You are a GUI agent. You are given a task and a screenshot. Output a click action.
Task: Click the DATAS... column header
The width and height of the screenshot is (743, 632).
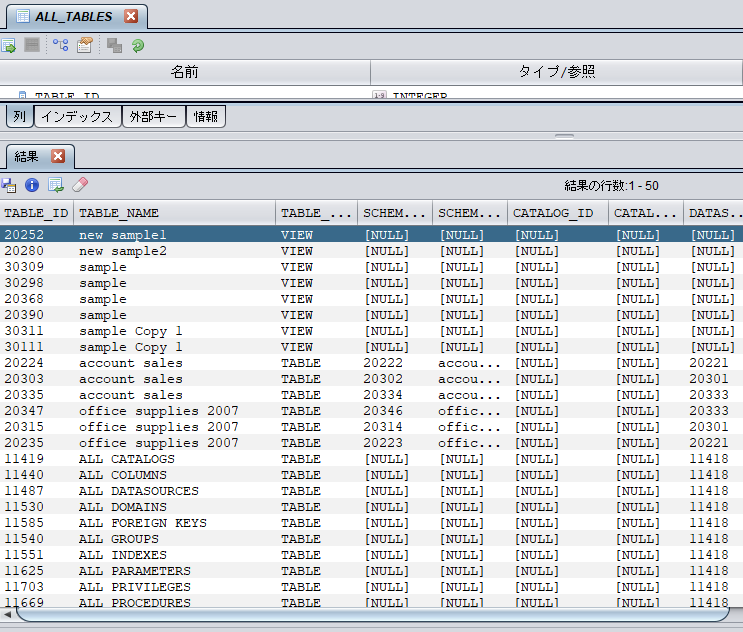coord(713,213)
